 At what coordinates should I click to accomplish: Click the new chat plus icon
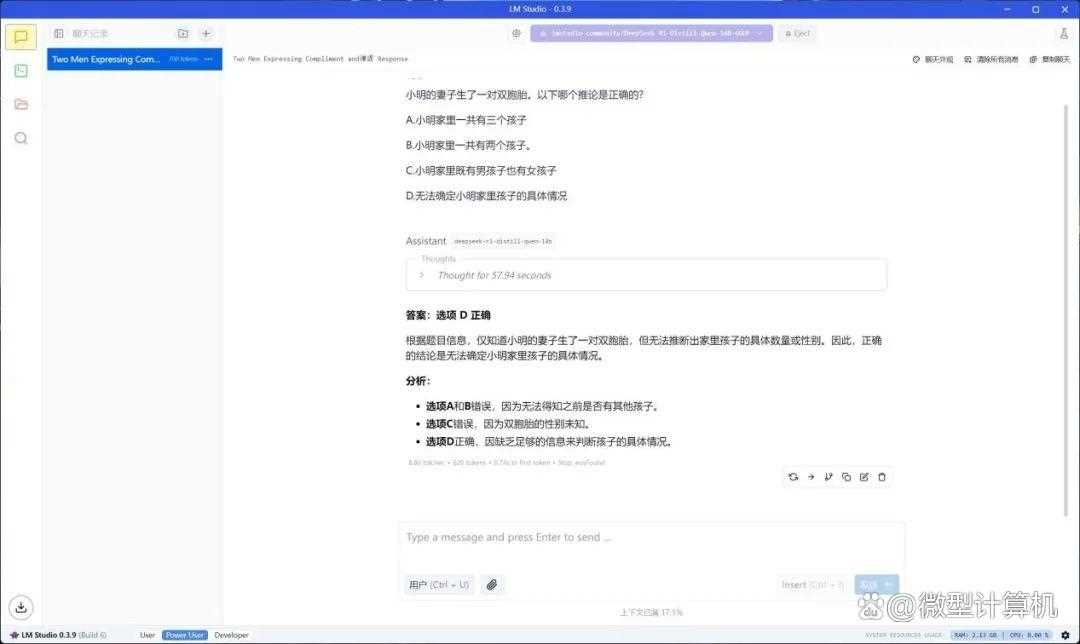(206, 33)
